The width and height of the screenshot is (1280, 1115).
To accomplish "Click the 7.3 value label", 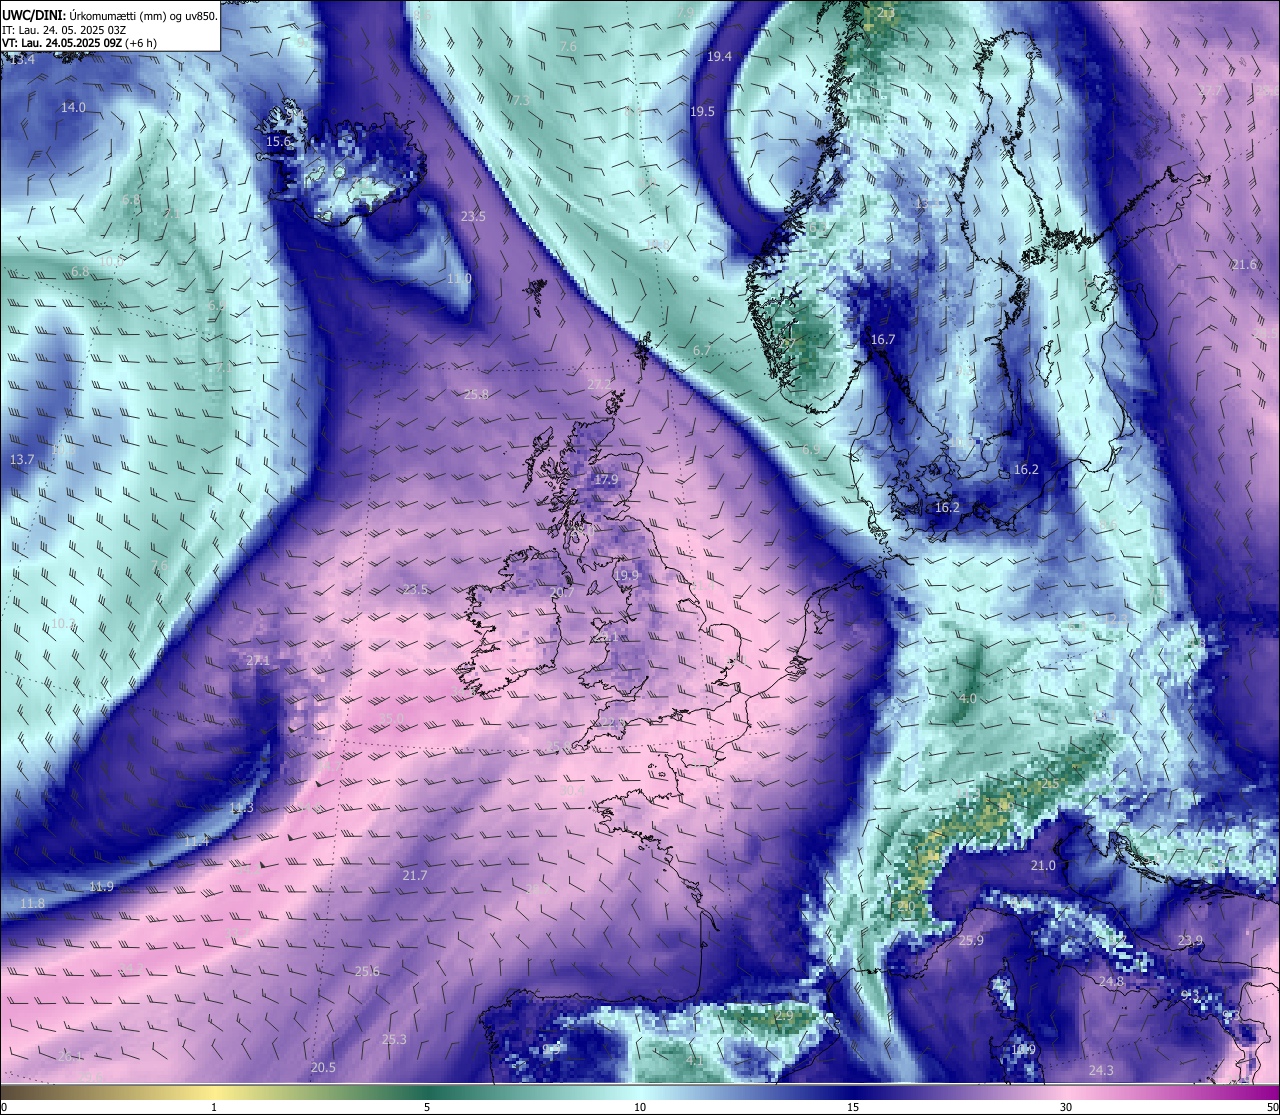I will tap(521, 100).
